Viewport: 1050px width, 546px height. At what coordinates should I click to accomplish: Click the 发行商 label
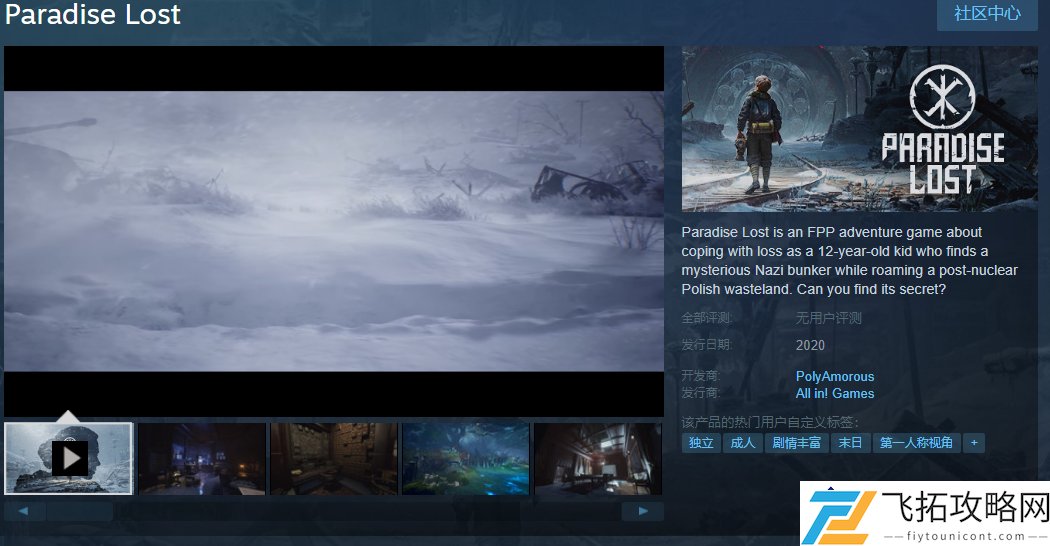tap(701, 393)
